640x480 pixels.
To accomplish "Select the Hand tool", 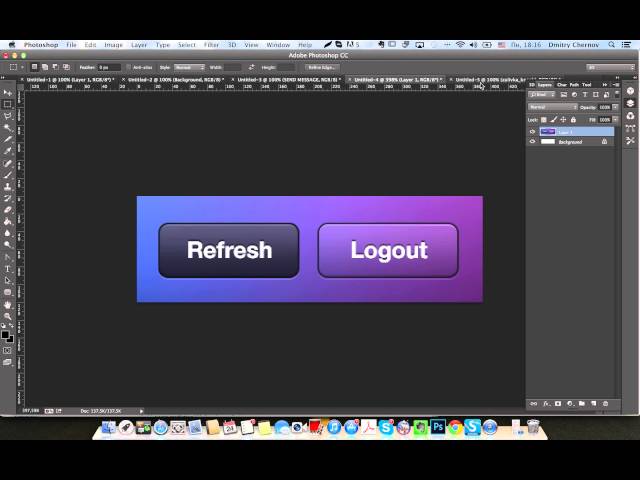I will click(7, 305).
